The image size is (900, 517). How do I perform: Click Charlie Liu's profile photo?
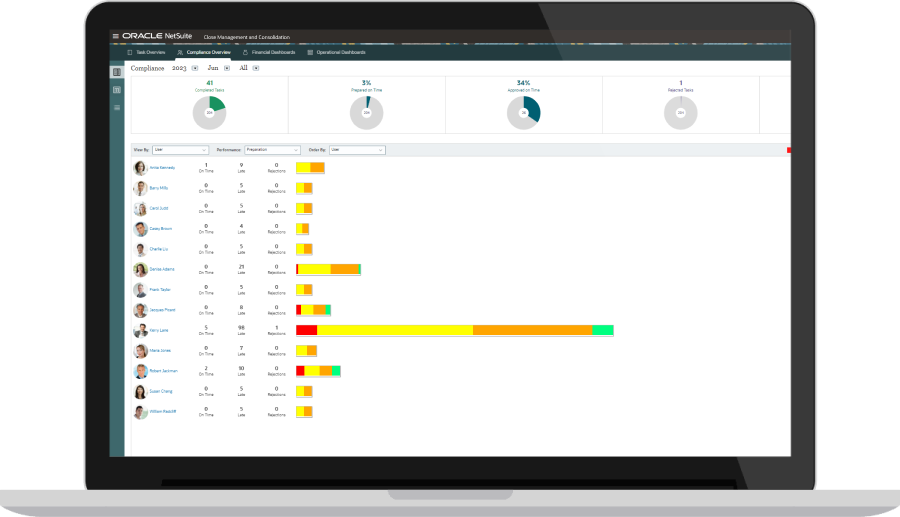point(140,250)
